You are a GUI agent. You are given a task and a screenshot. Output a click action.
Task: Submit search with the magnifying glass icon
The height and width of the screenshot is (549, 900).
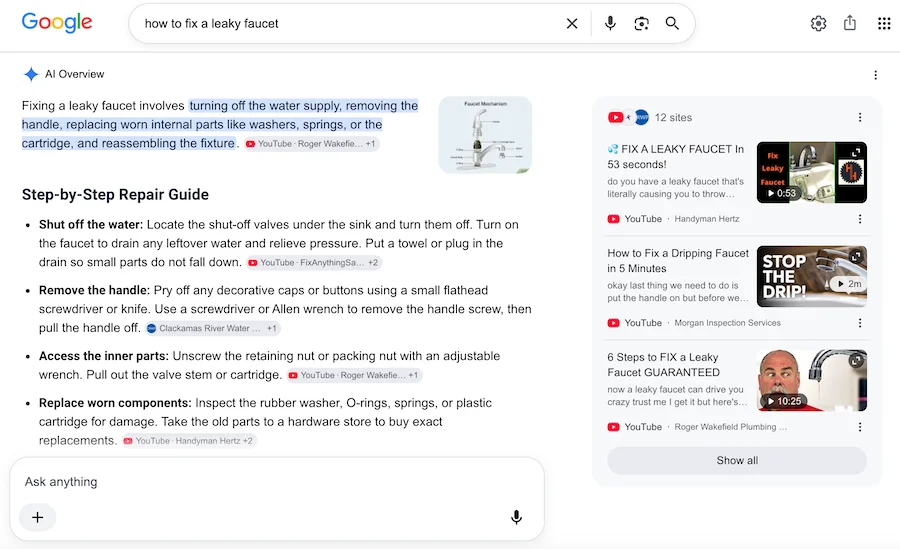pos(672,24)
